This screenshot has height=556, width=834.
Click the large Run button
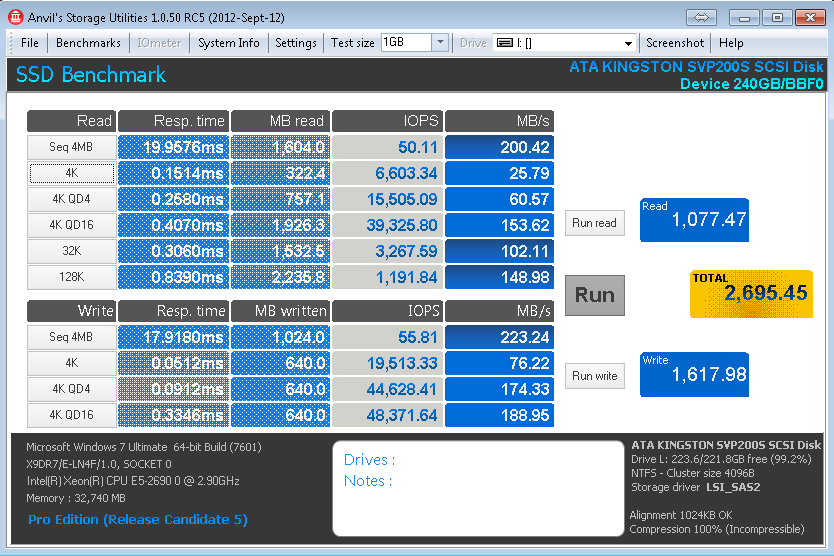click(x=594, y=295)
